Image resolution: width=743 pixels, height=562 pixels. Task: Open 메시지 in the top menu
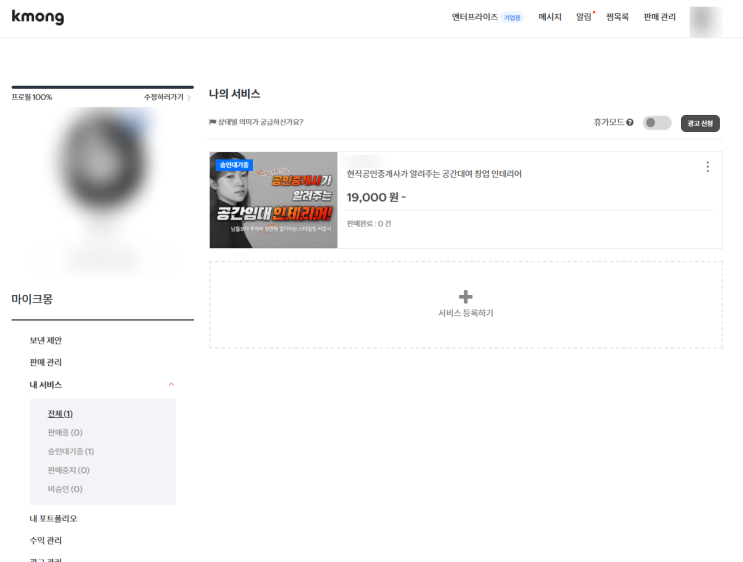pyautogui.click(x=550, y=17)
